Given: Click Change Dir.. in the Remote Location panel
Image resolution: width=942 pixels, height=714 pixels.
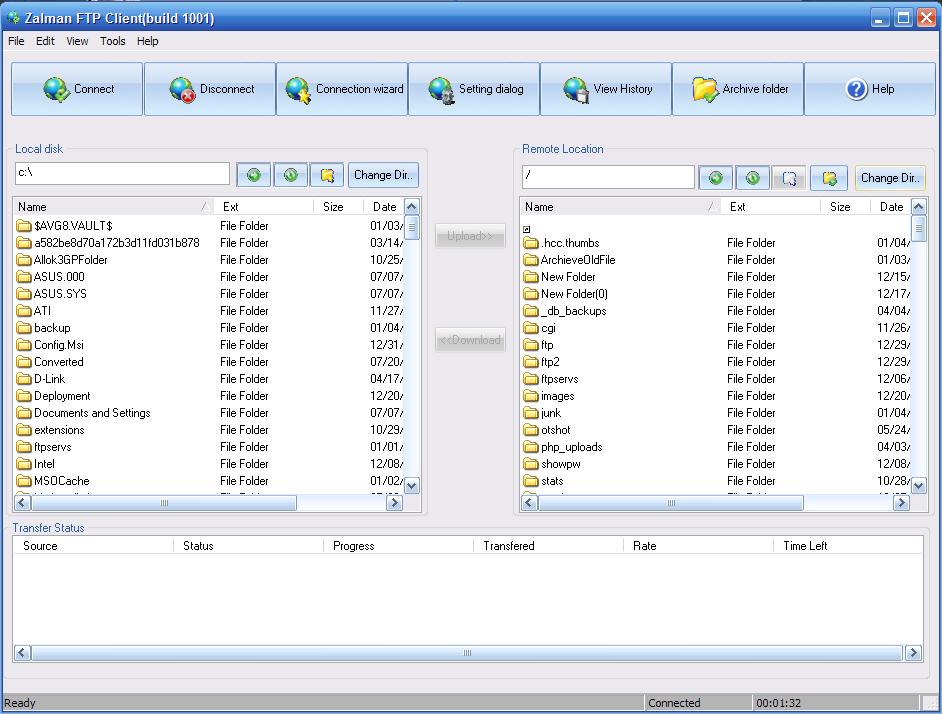Looking at the screenshot, I should pyautogui.click(x=890, y=178).
